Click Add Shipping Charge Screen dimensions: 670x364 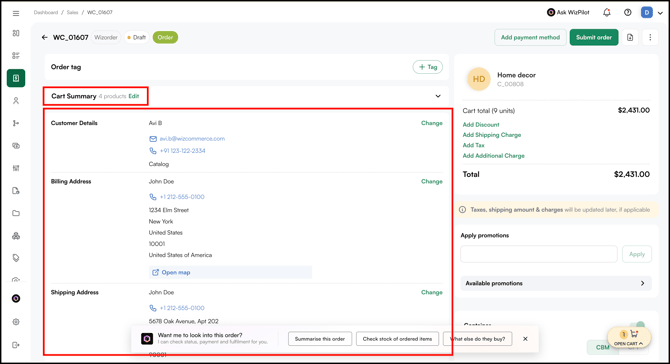[492, 135]
